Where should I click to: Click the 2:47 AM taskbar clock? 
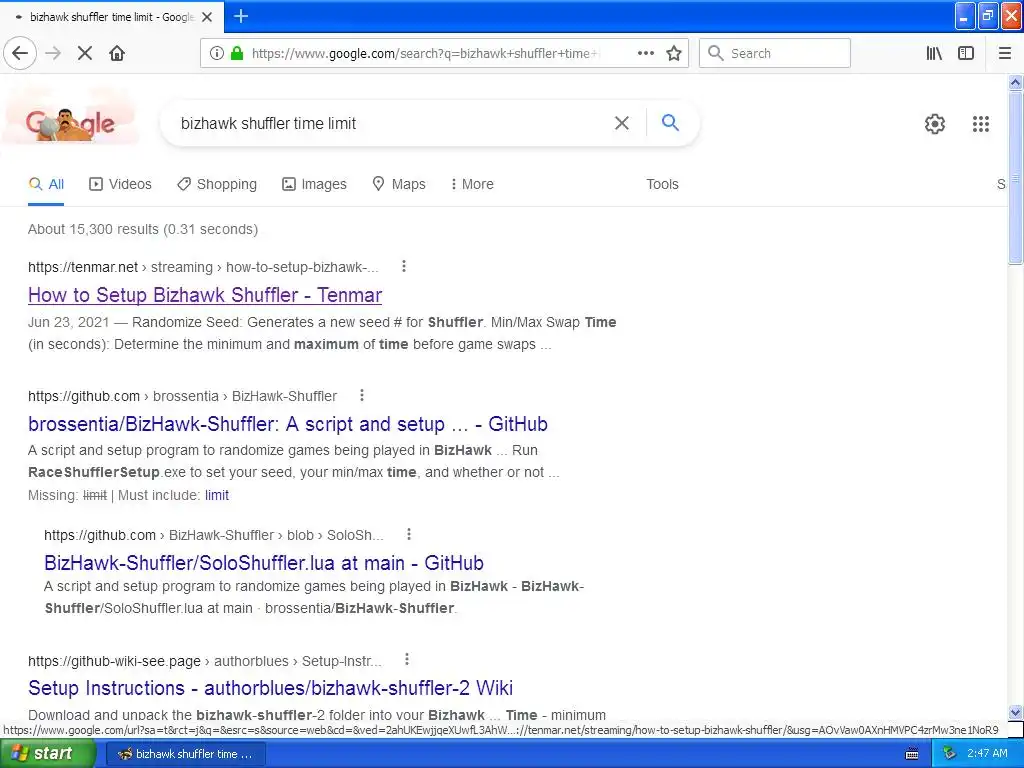987,754
